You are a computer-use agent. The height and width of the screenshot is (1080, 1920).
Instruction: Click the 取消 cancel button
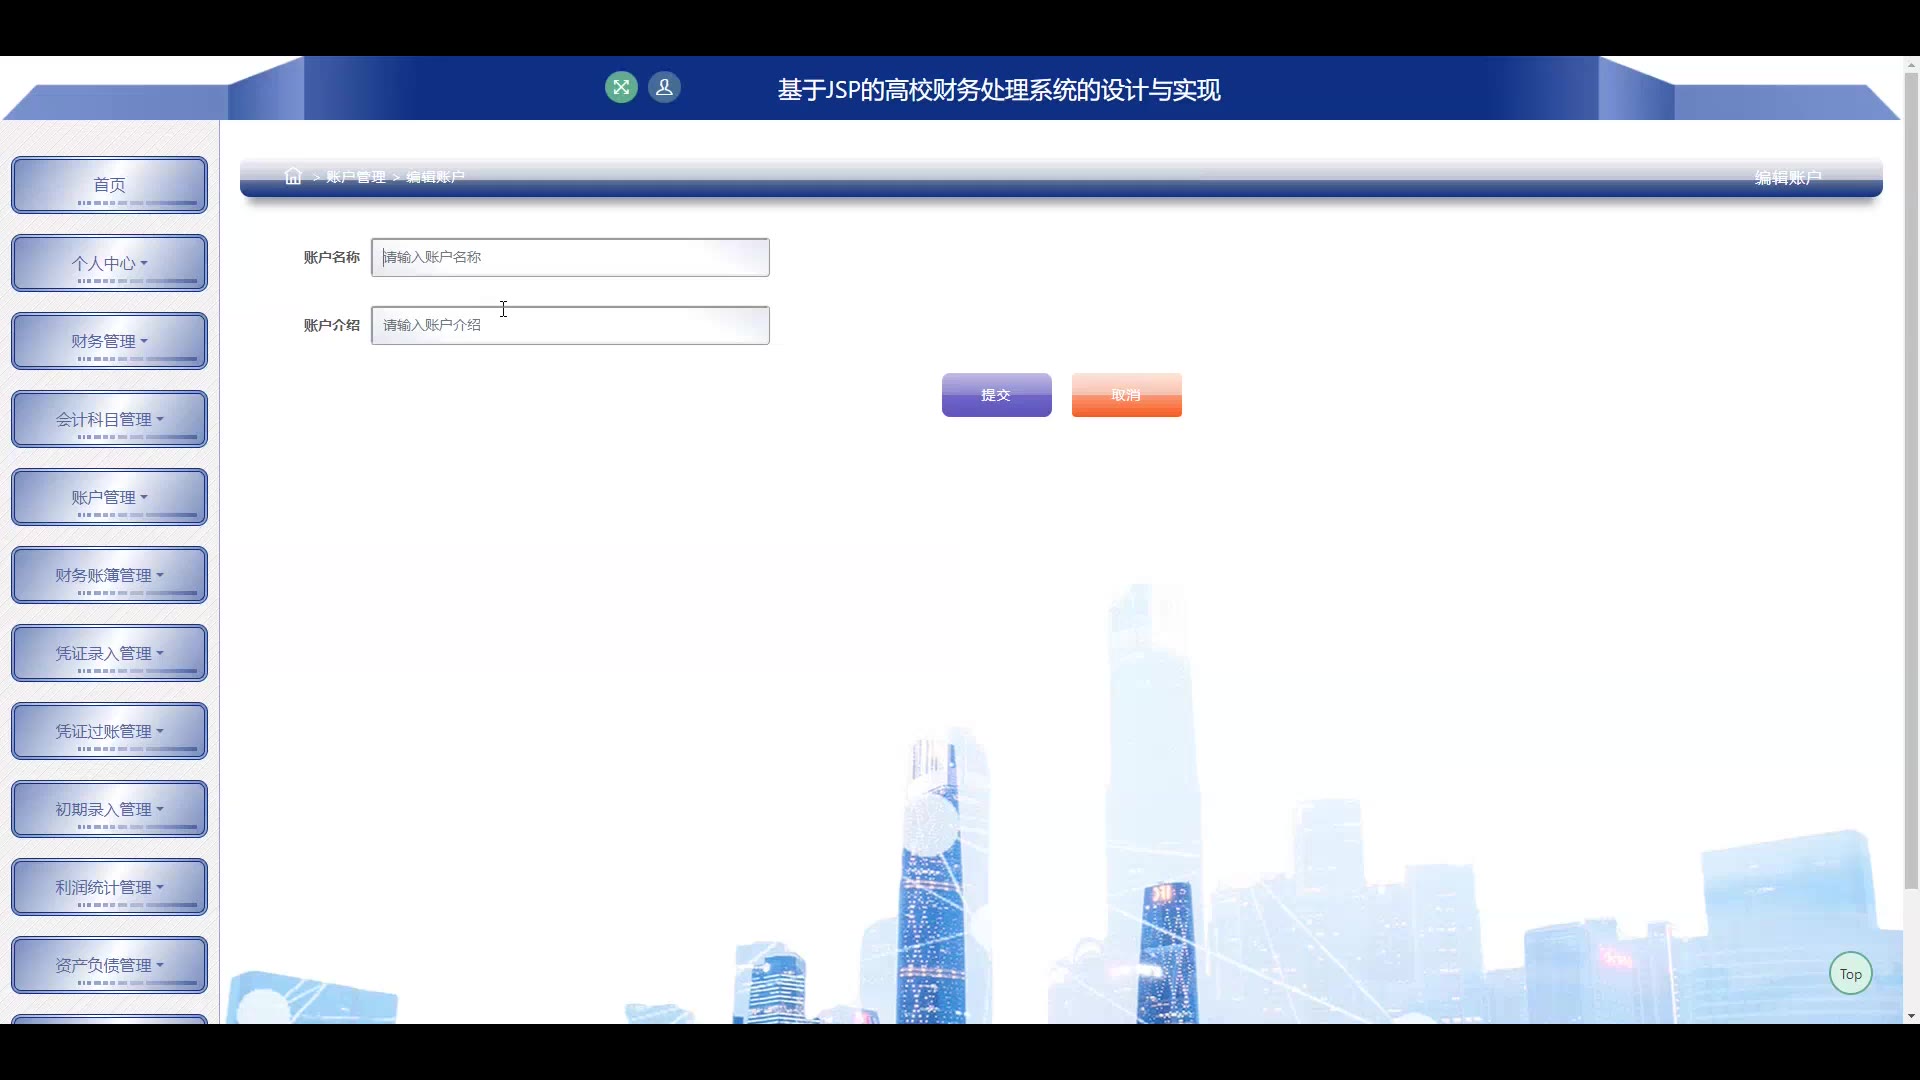point(1127,395)
